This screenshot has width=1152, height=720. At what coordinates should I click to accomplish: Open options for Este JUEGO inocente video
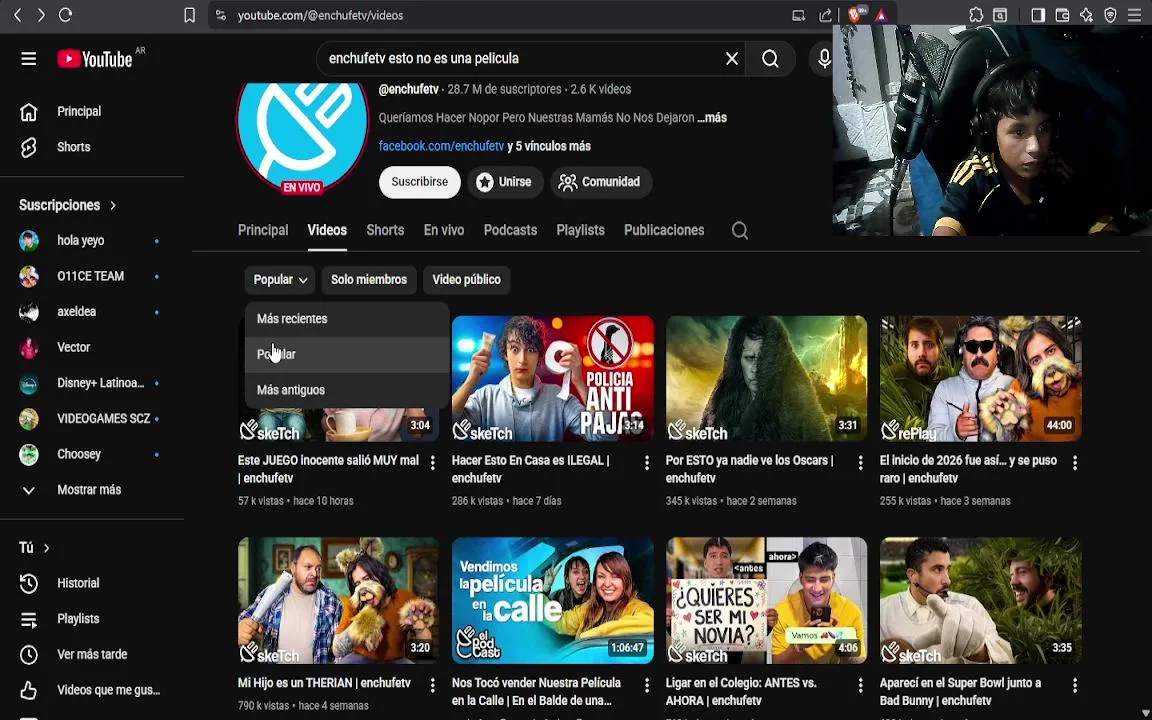click(433, 463)
